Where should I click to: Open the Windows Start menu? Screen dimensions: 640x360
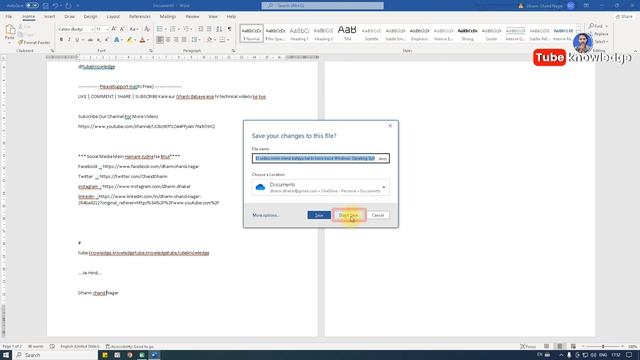[6, 355]
